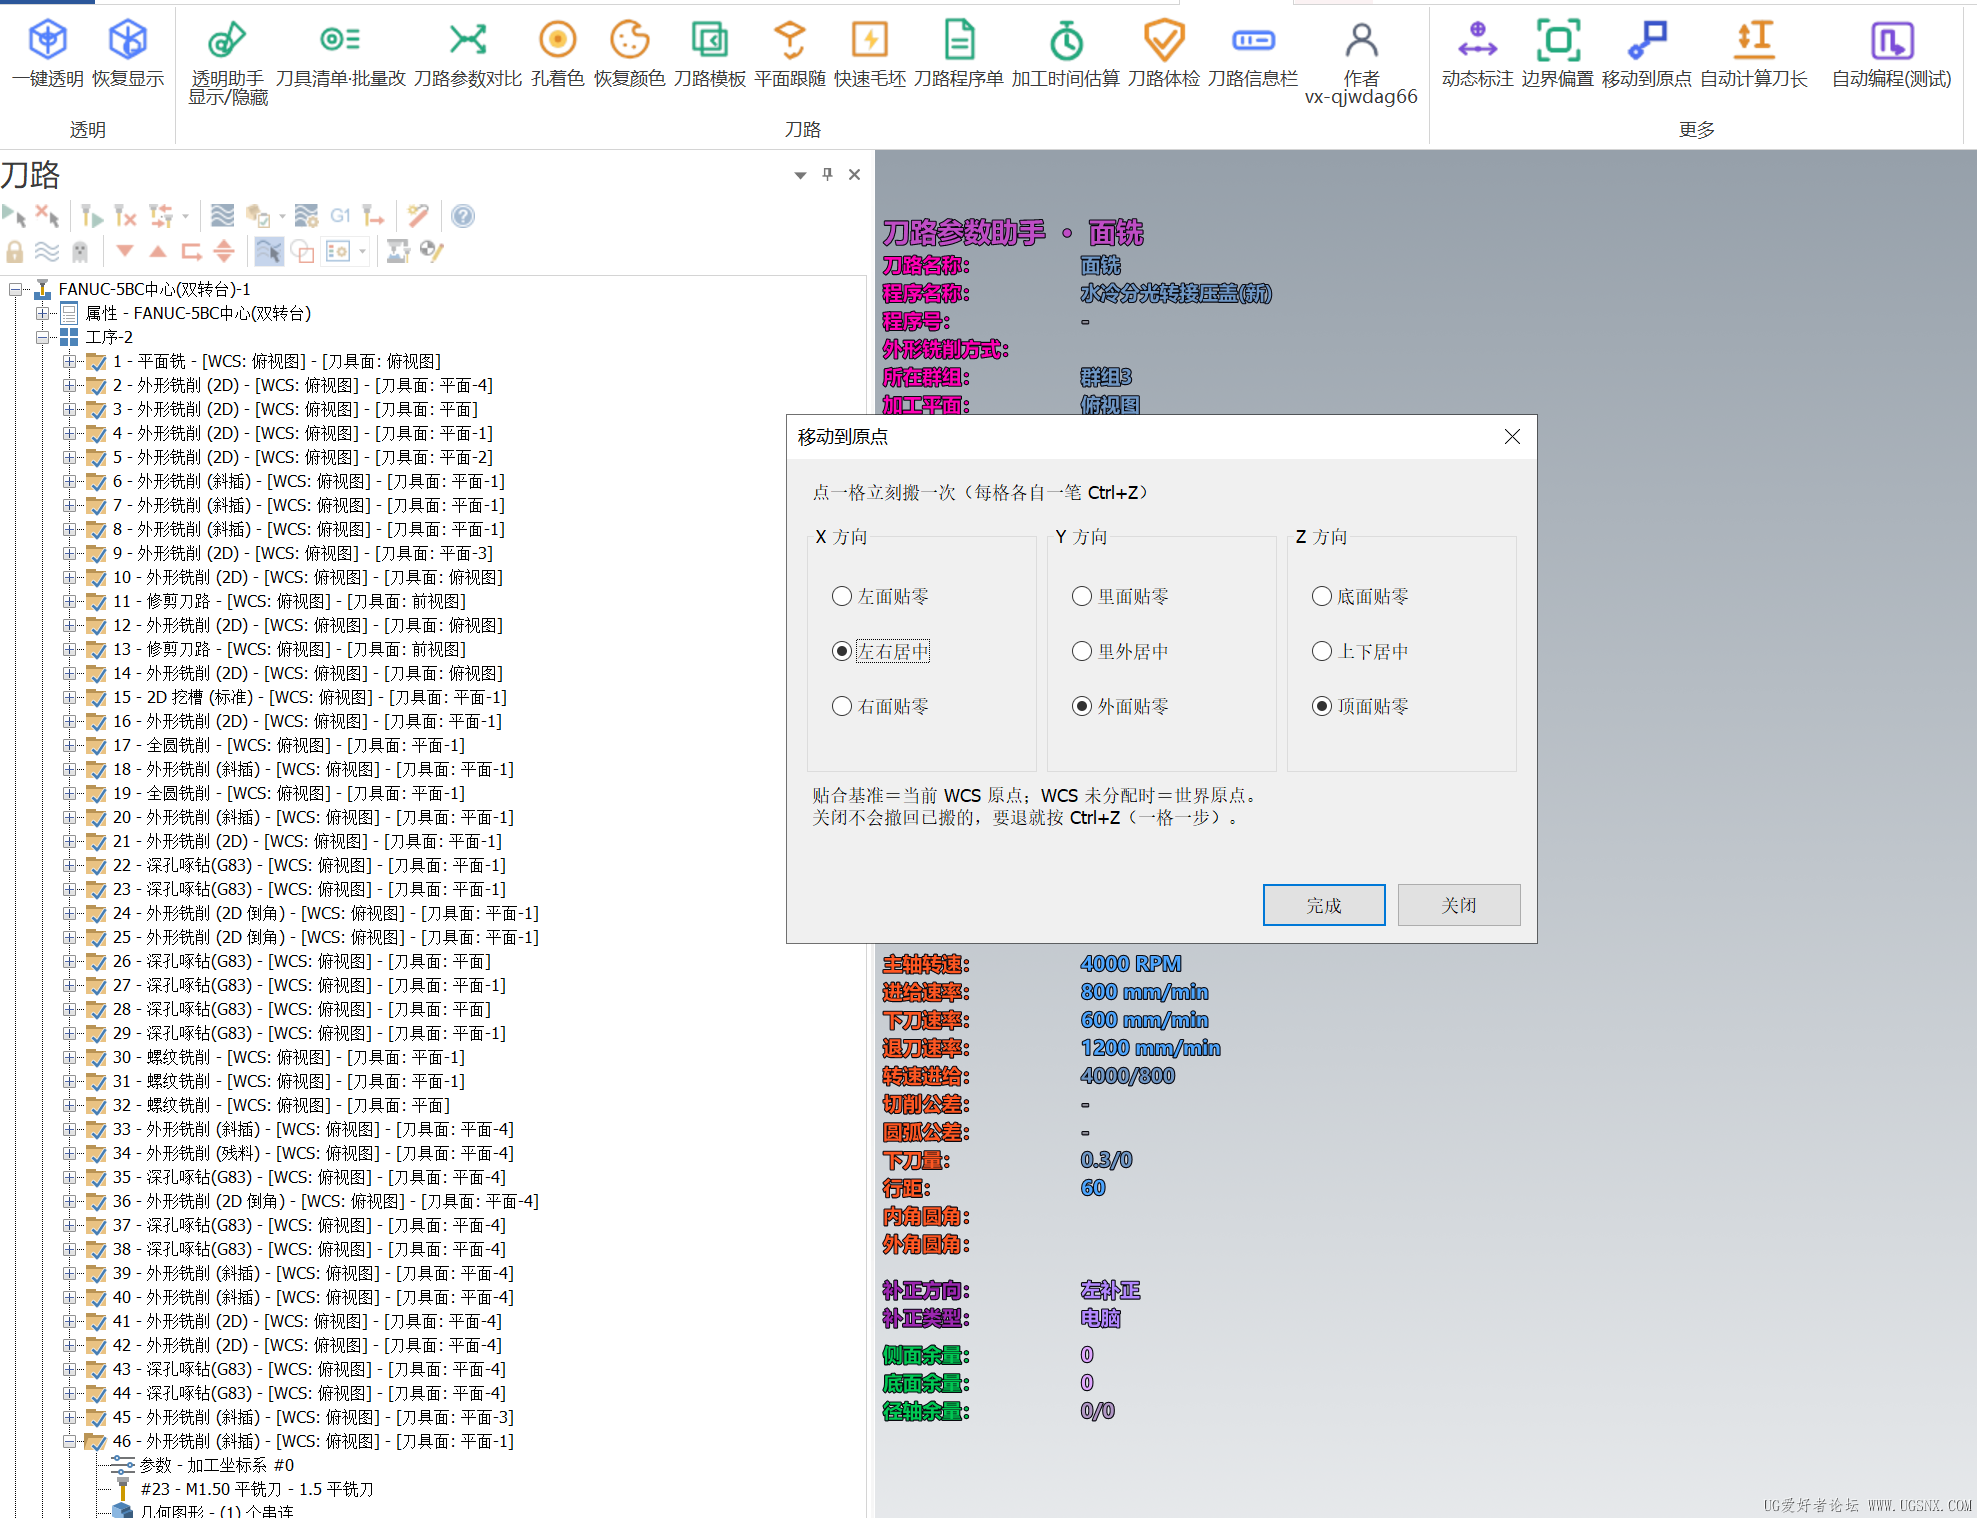Image resolution: width=1977 pixels, height=1518 pixels.
Task: Expand operation 1 - 平面铣 node
Action: point(69,361)
